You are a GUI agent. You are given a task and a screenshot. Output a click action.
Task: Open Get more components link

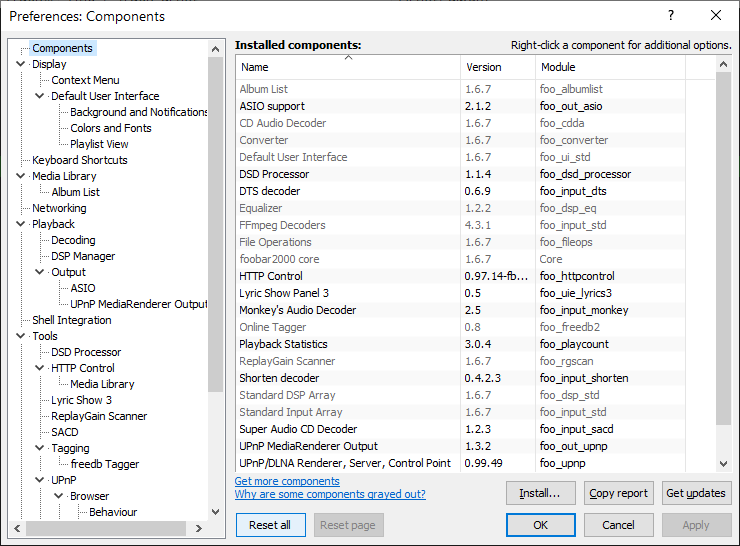[287, 481]
